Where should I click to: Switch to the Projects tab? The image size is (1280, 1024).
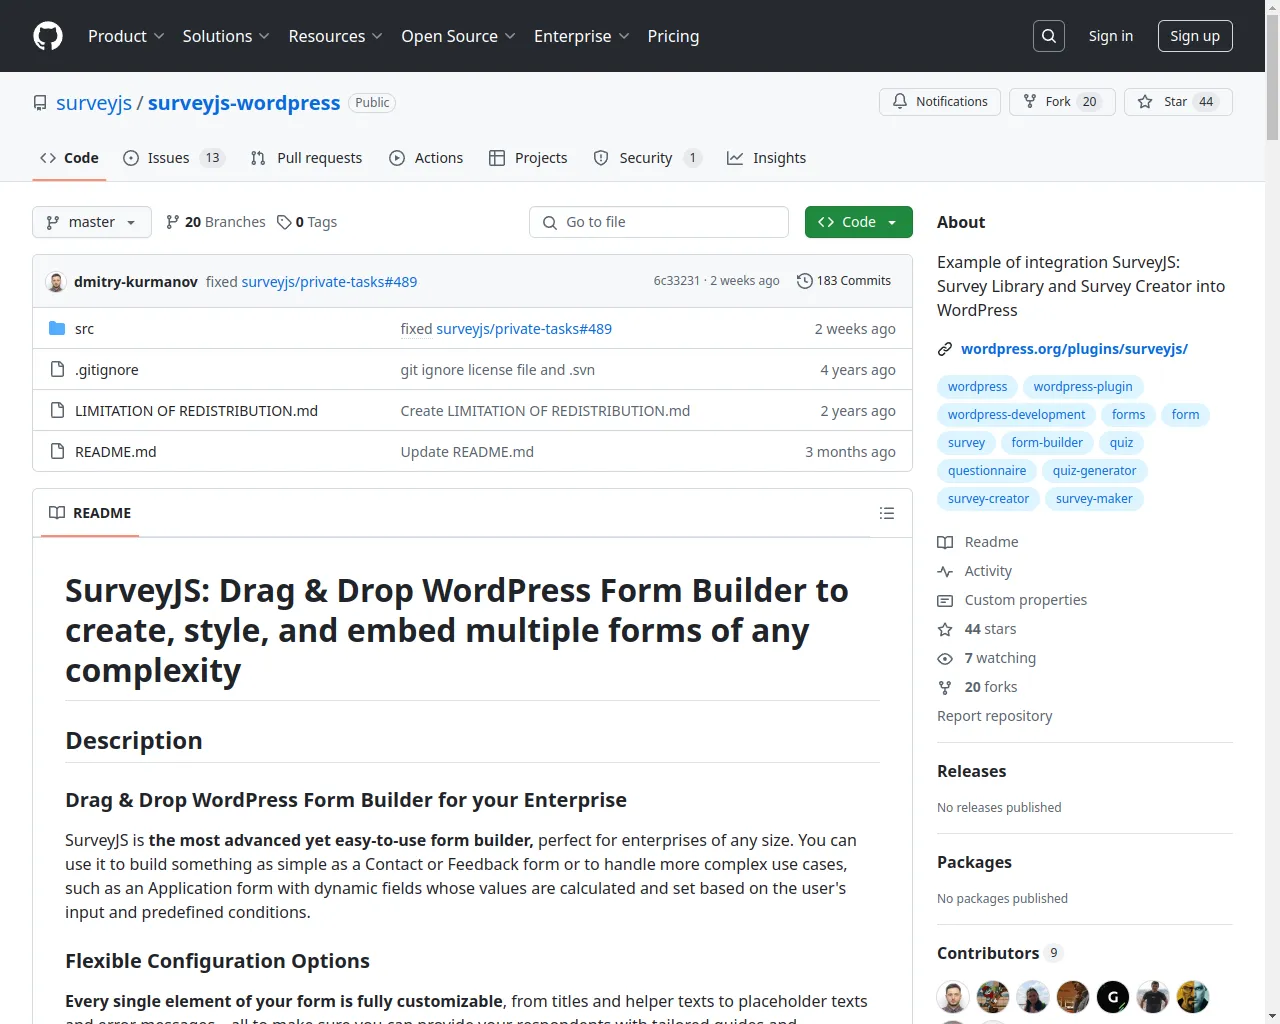pos(528,158)
